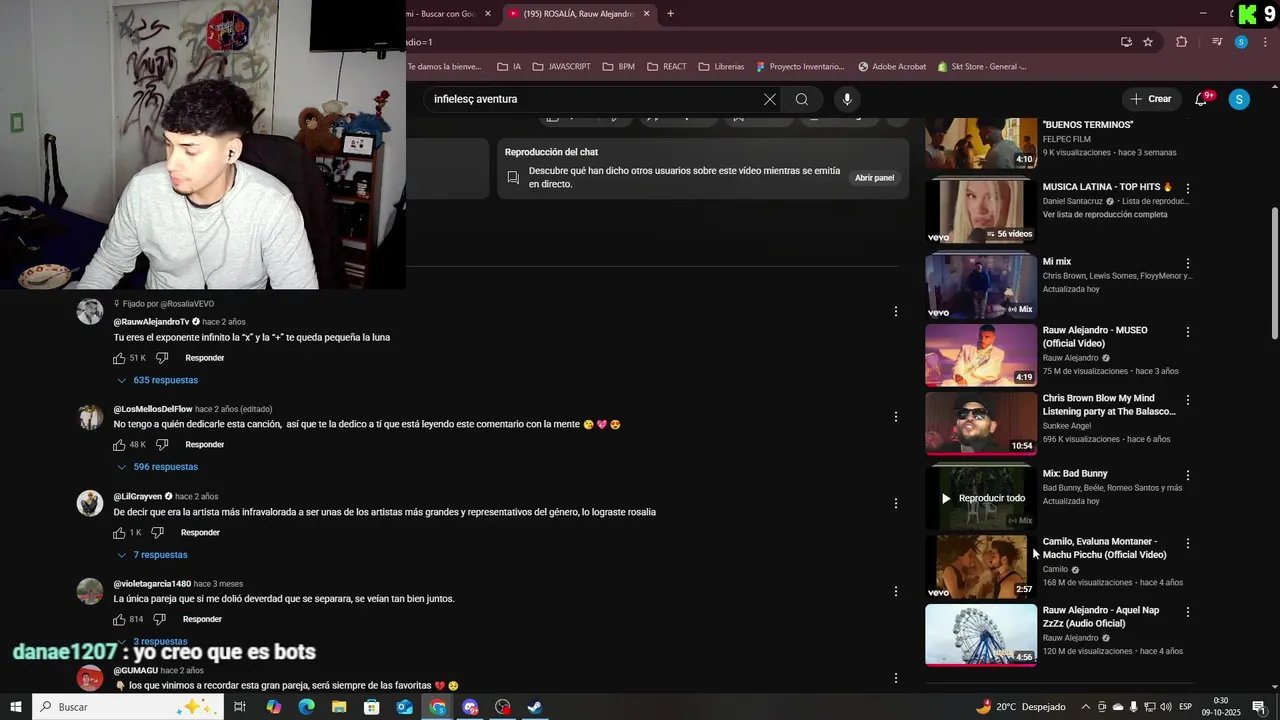Click the taskbar Buscar search box
The height and width of the screenshot is (720, 1280).
coord(128,707)
